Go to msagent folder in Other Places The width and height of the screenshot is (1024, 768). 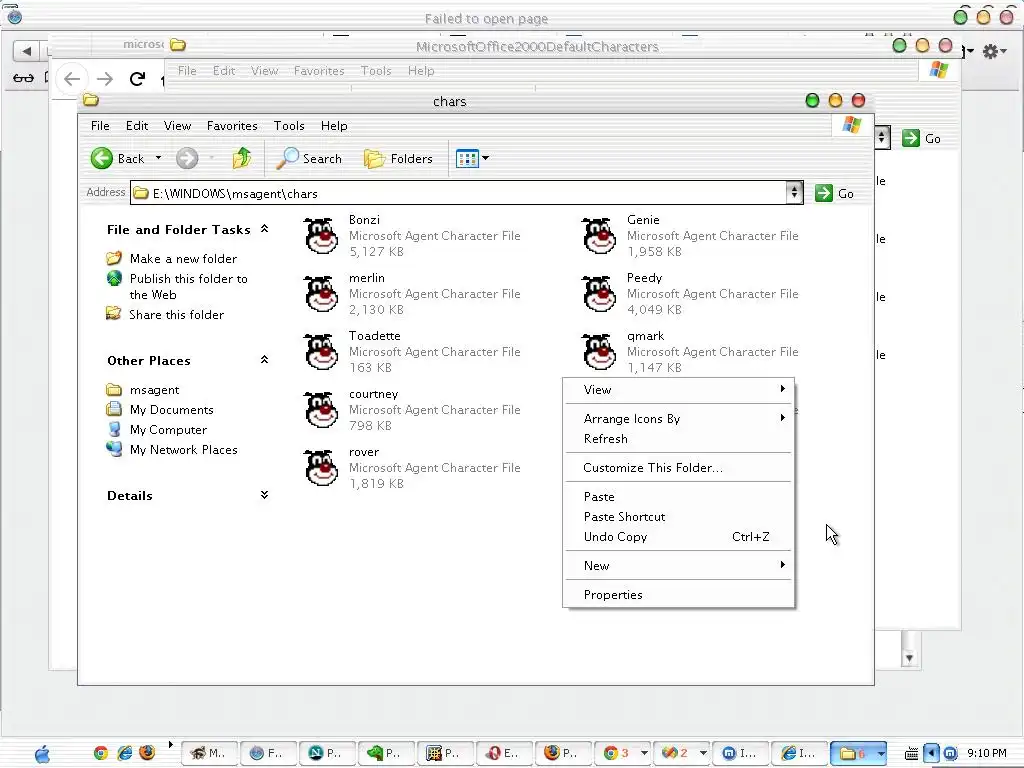tap(154, 390)
